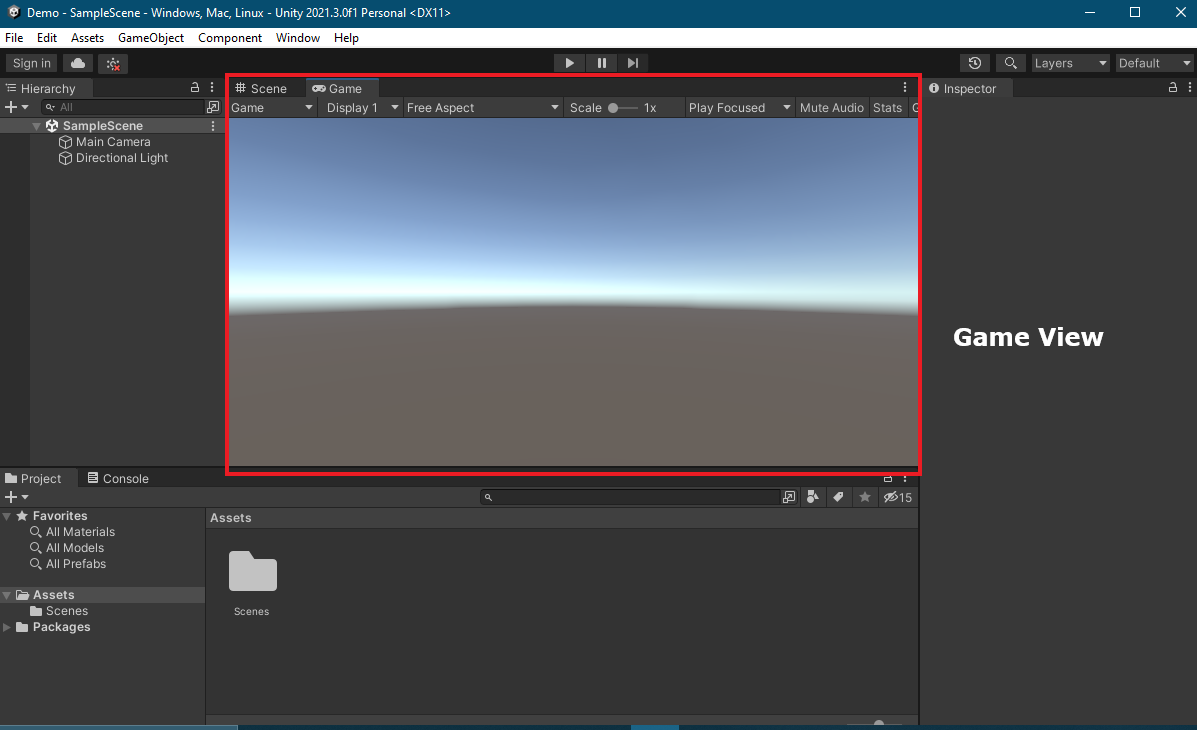Collapse the Assets folder arrow
Screen dimensions: 1197x730
(7, 595)
